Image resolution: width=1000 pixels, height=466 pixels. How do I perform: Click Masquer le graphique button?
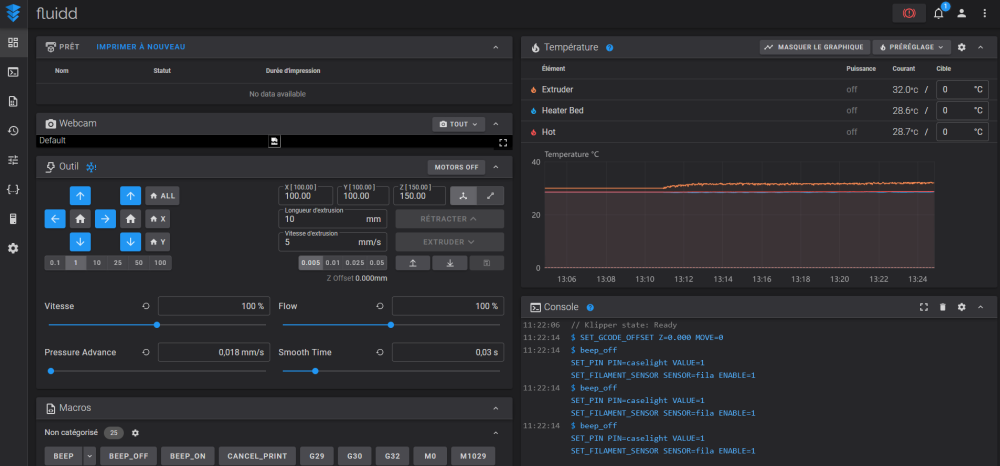(x=814, y=47)
